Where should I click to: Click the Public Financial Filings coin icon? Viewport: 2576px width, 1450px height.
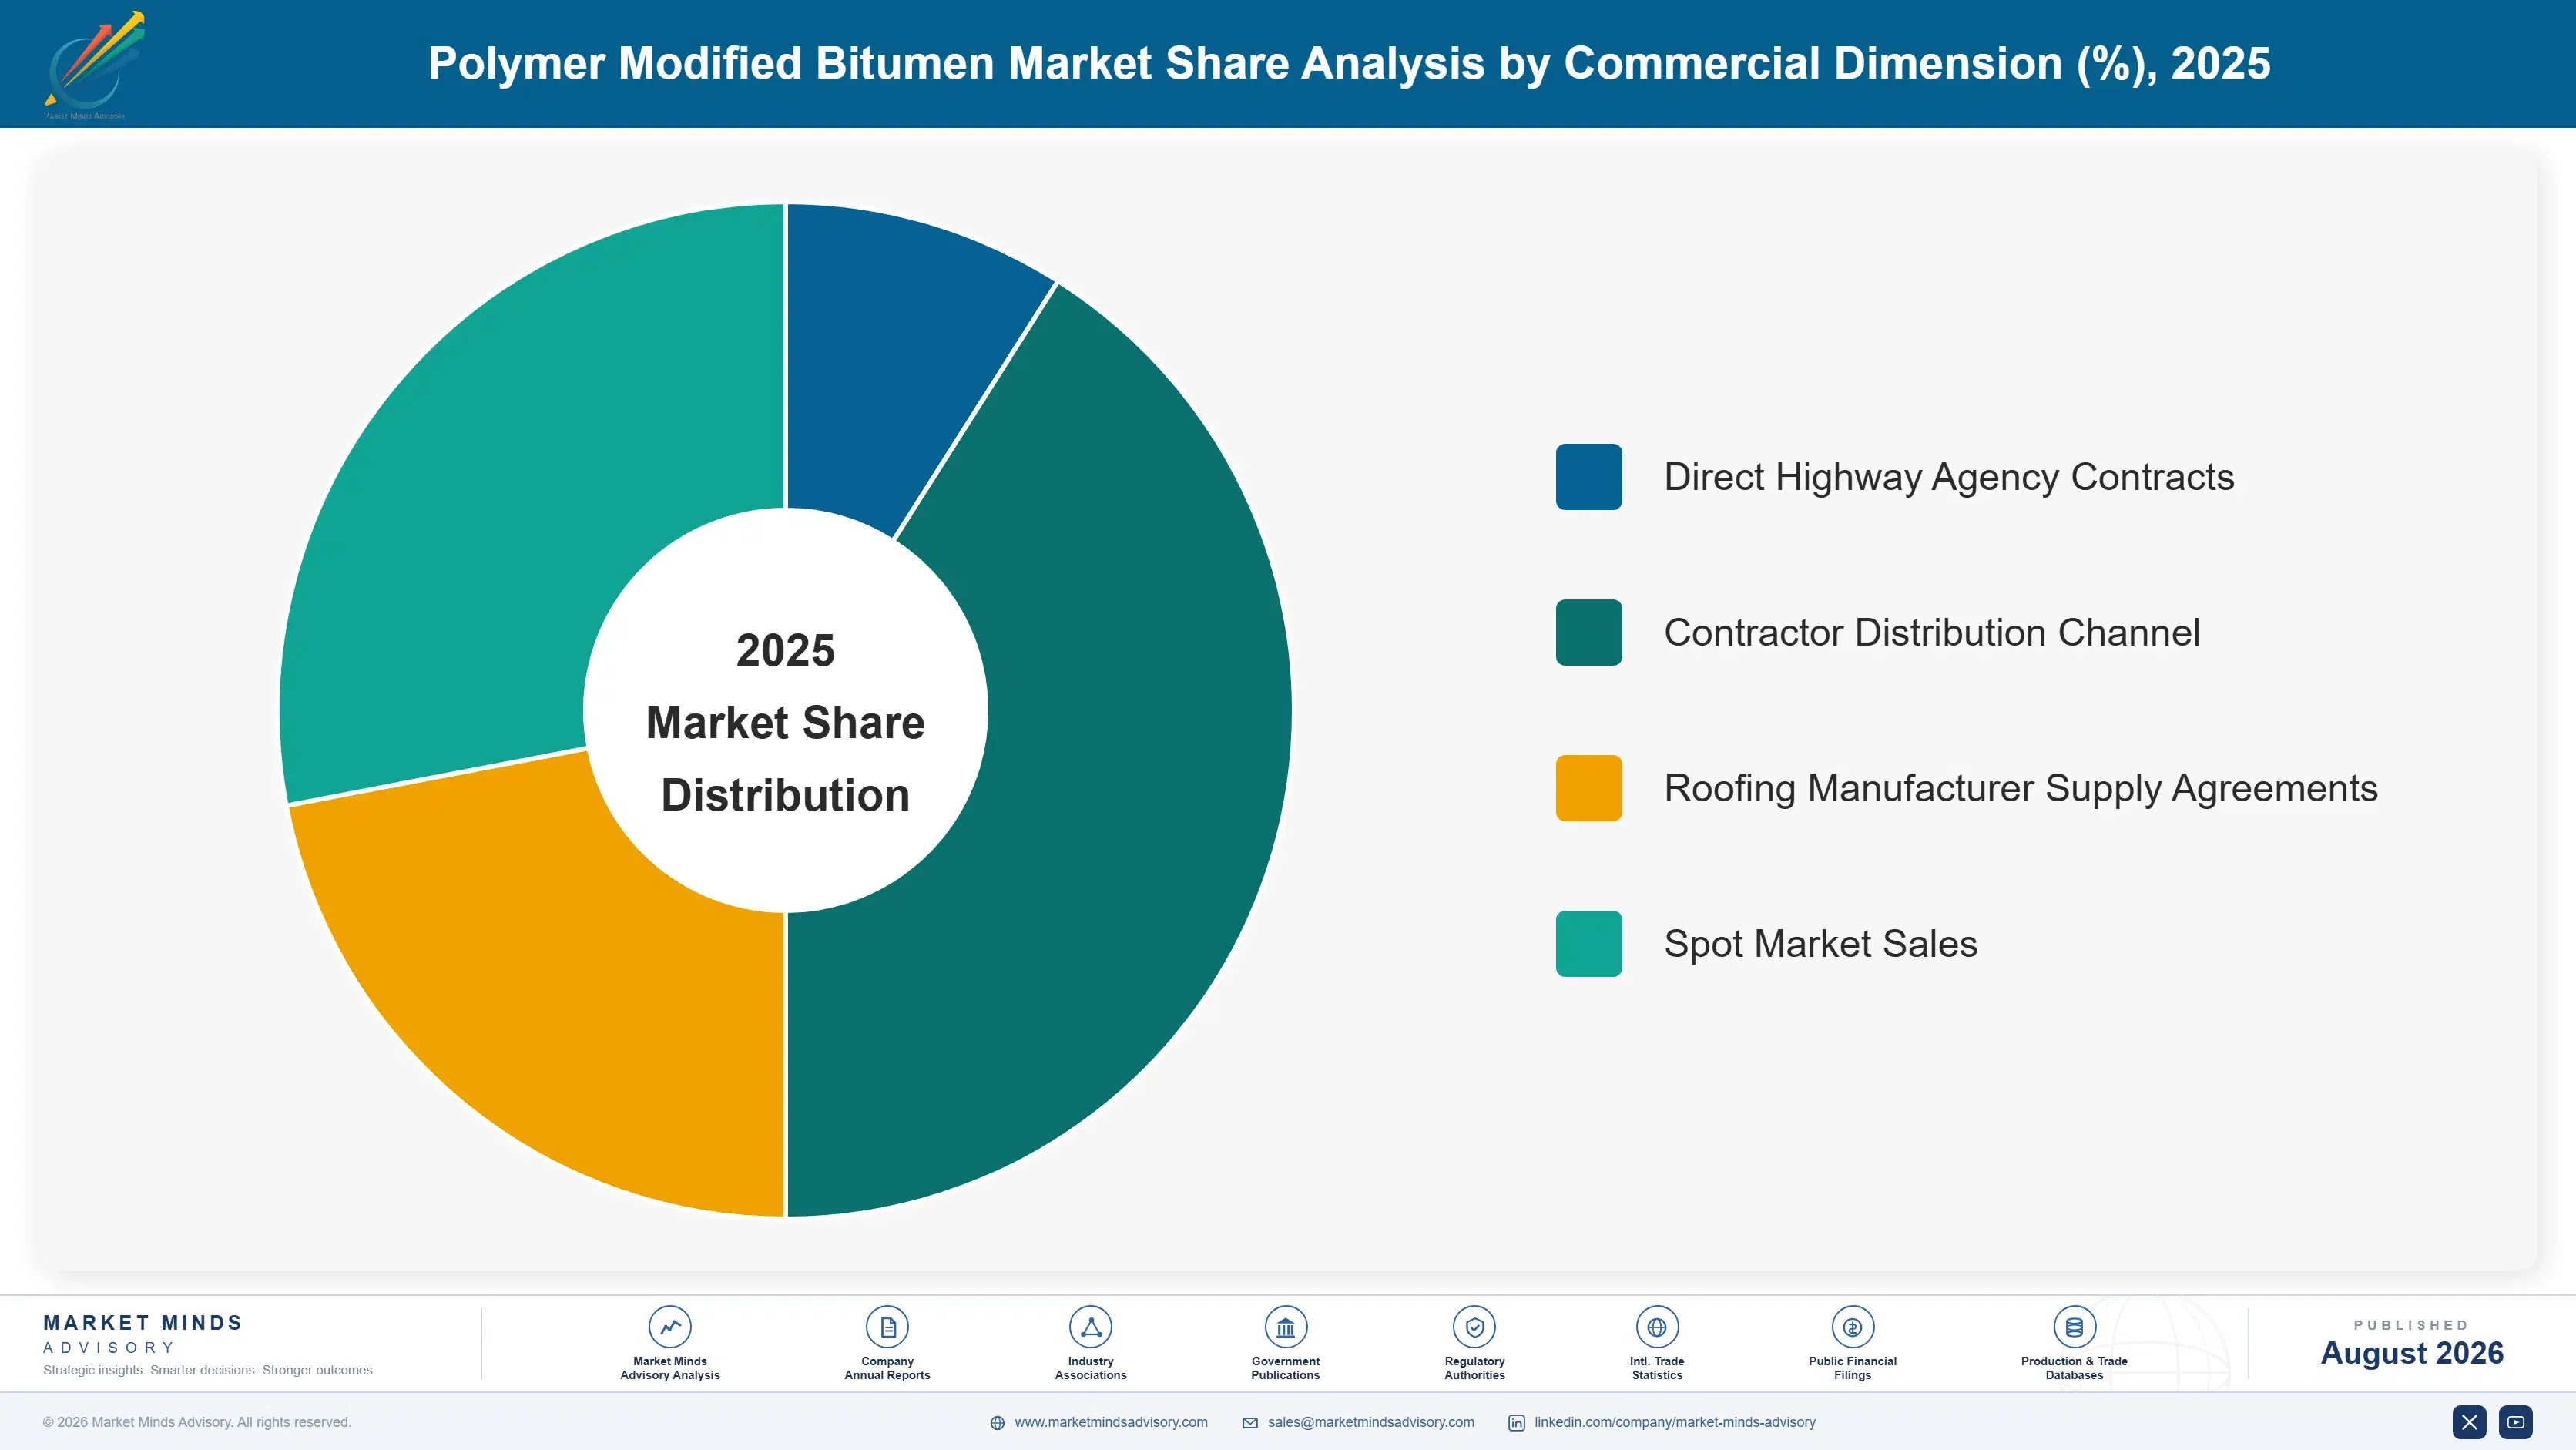(x=1852, y=1327)
